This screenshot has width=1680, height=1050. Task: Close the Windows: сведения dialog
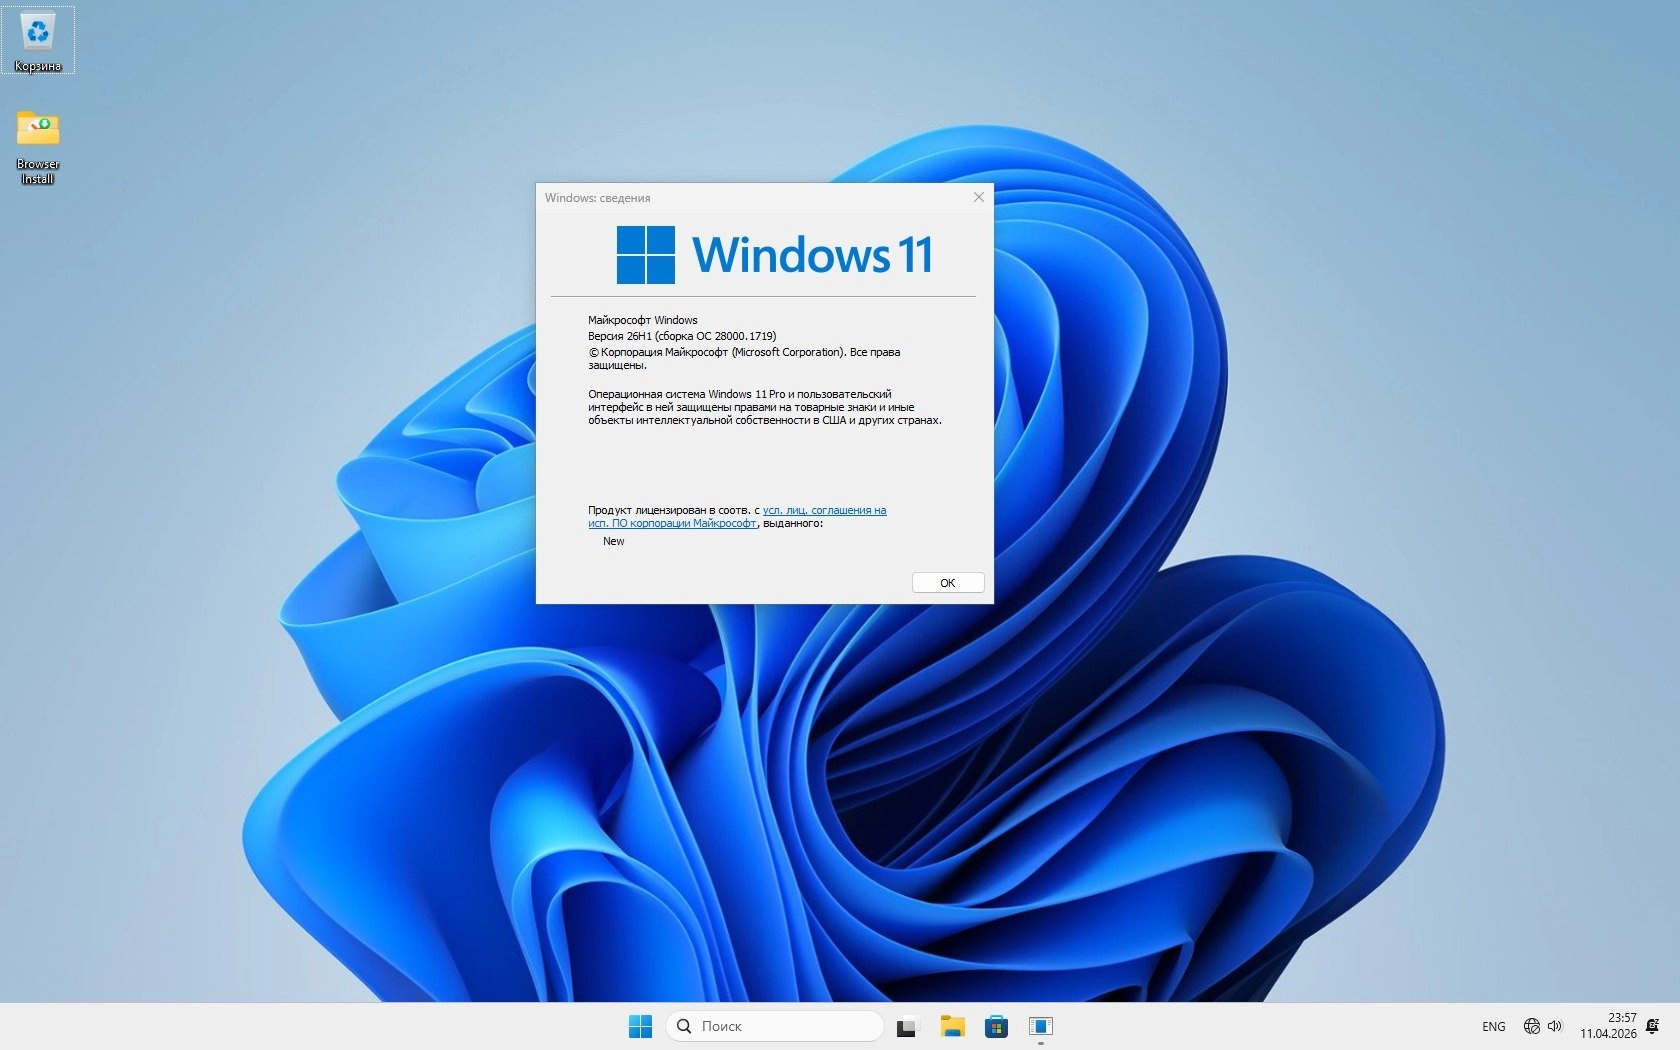pyautogui.click(x=978, y=198)
